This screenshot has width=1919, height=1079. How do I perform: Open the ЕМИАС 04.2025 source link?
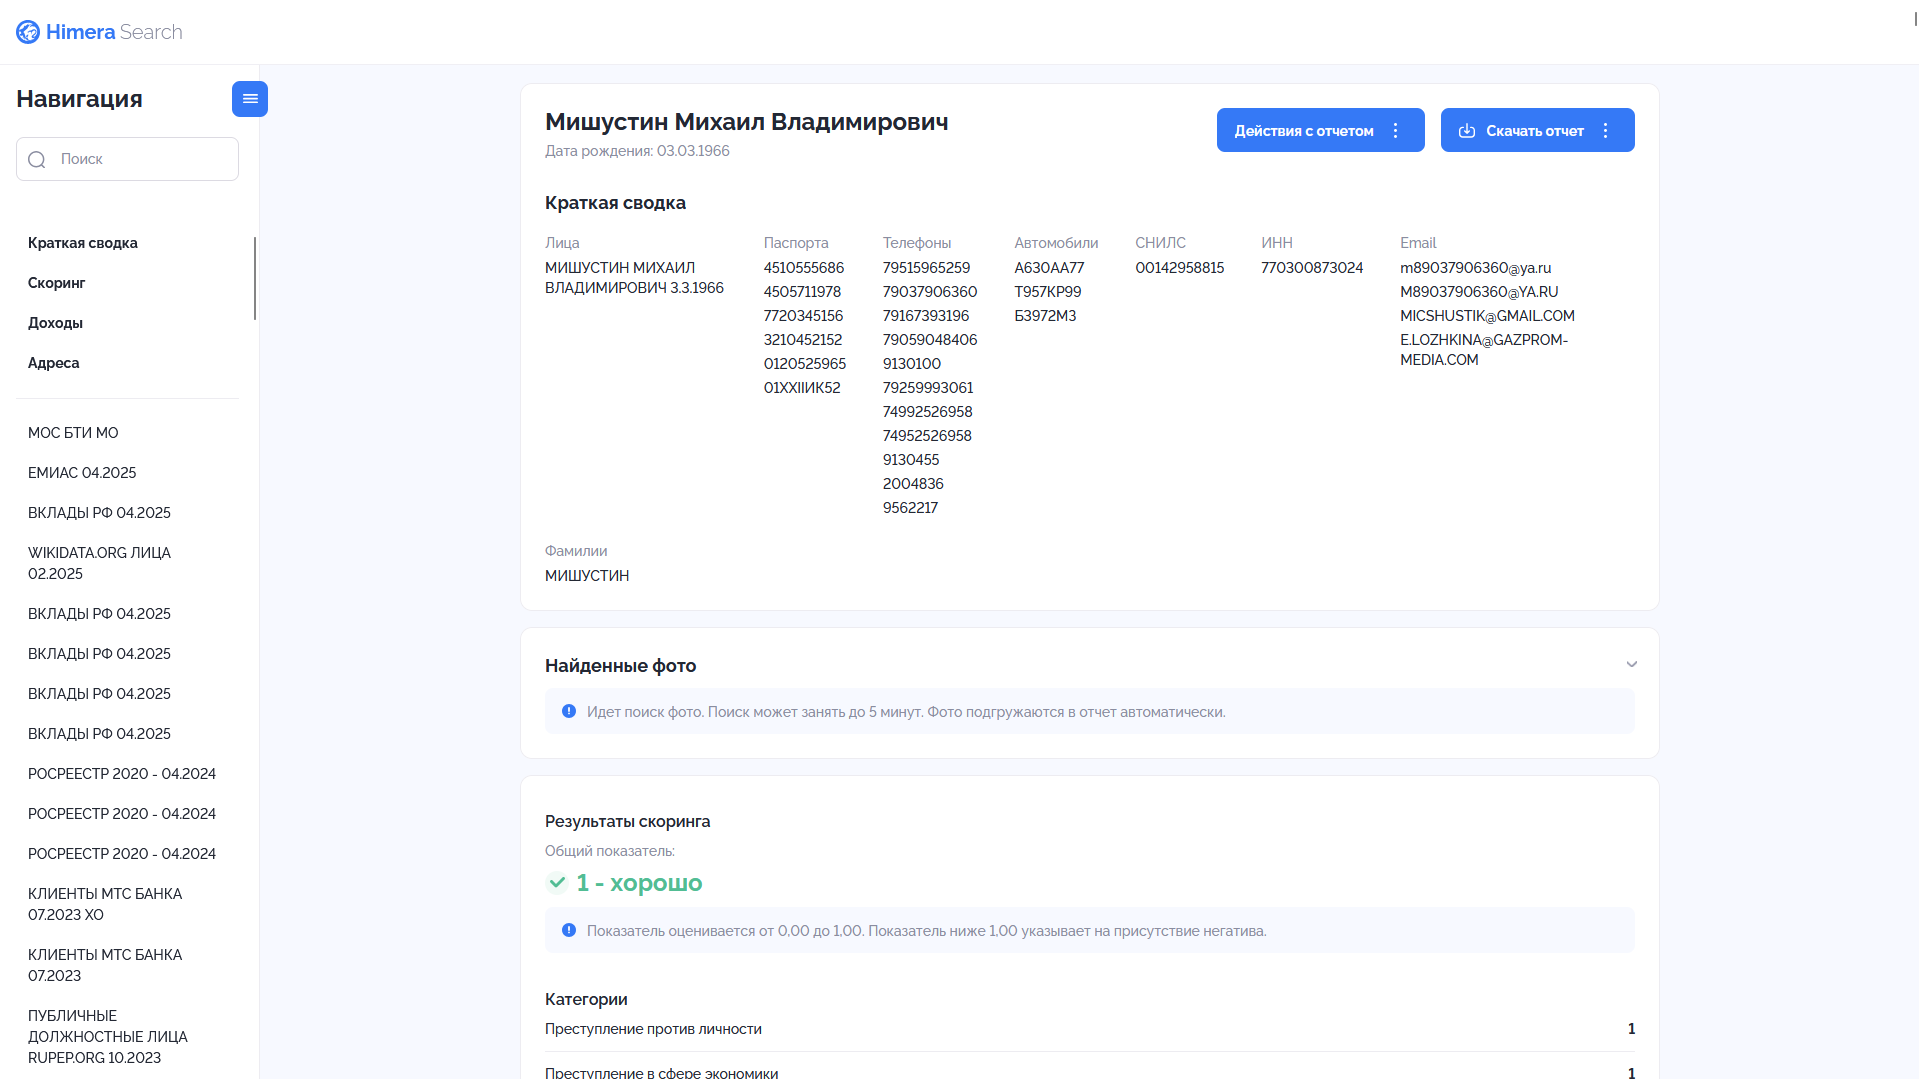(82, 473)
